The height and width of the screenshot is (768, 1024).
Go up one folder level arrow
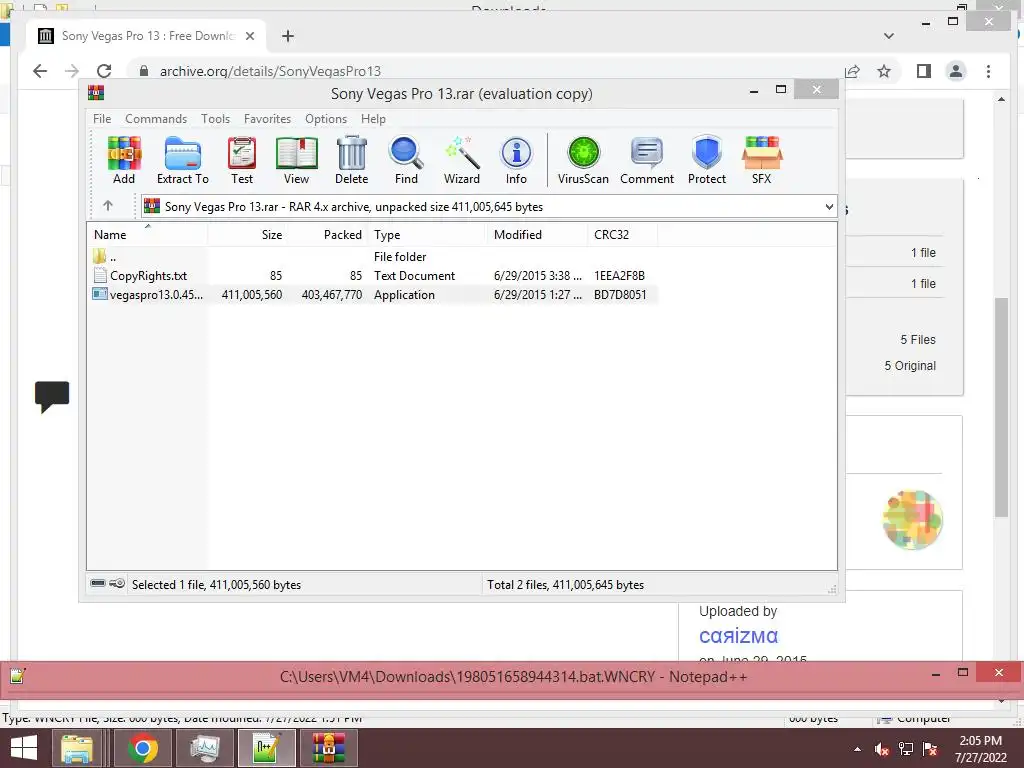pyautogui.click(x=108, y=206)
